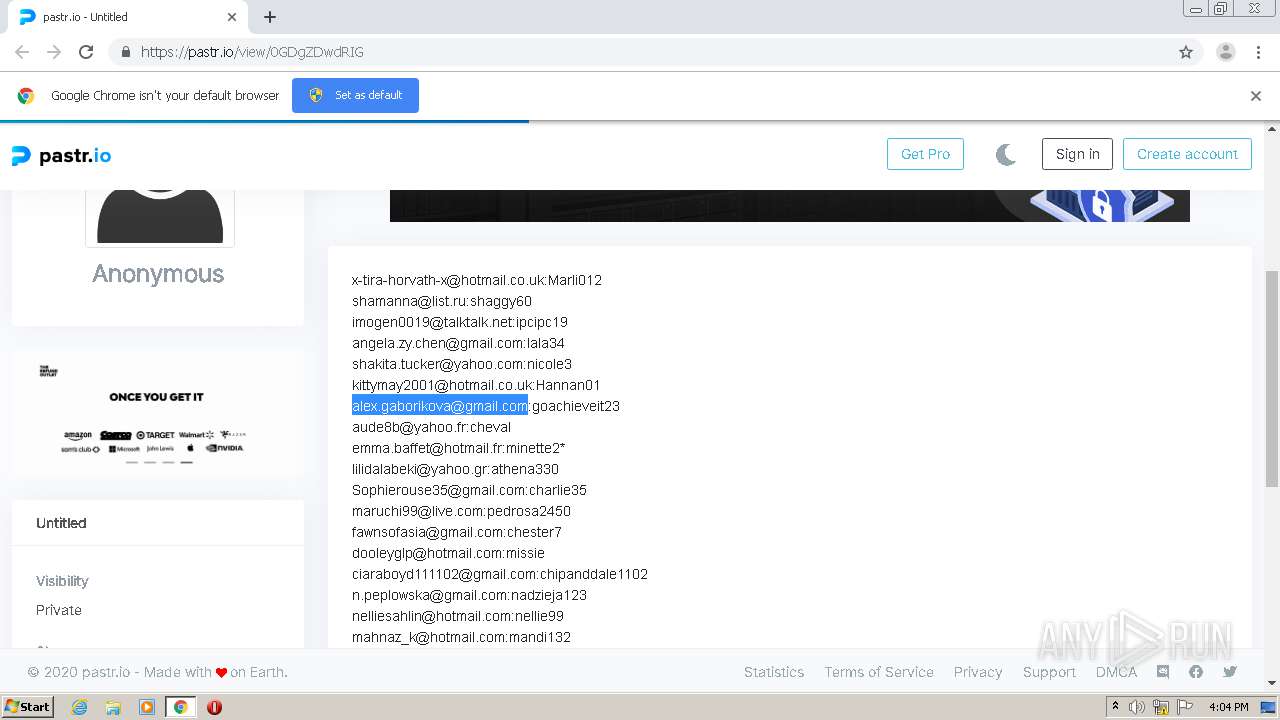Click the kittymay2001@hotmail.co.uk line

click(476, 385)
